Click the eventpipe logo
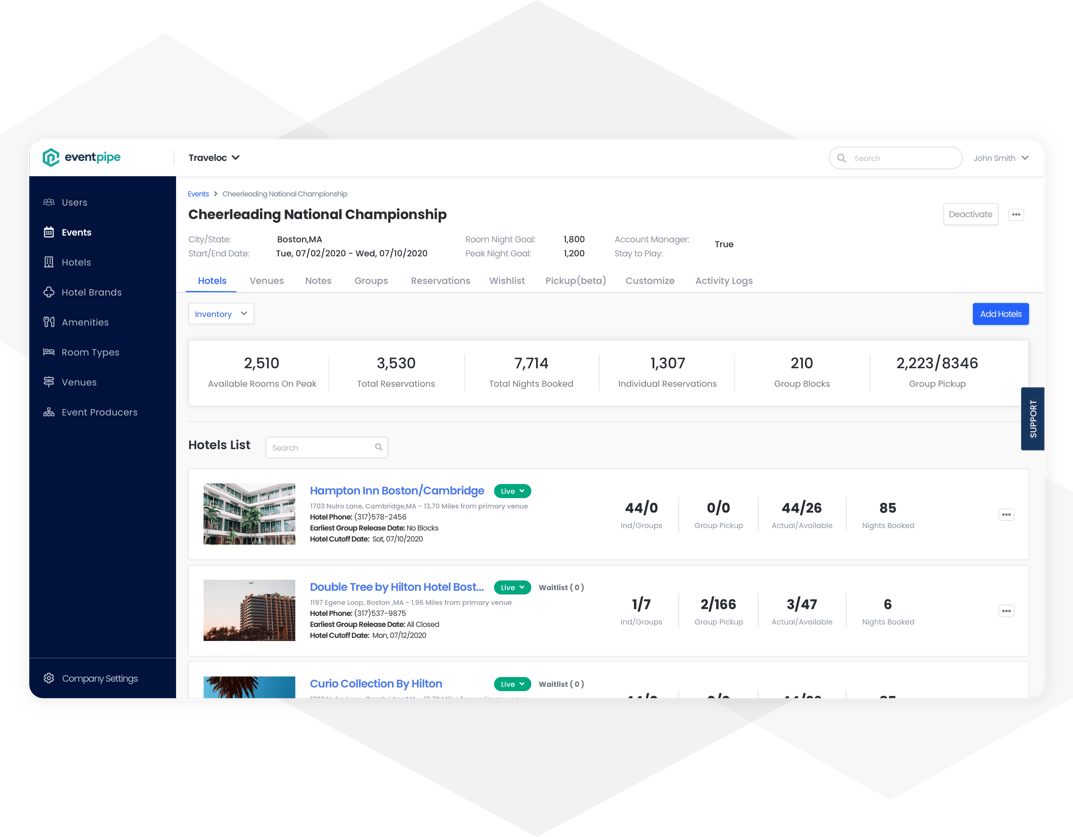1073x837 pixels. (x=81, y=157)
